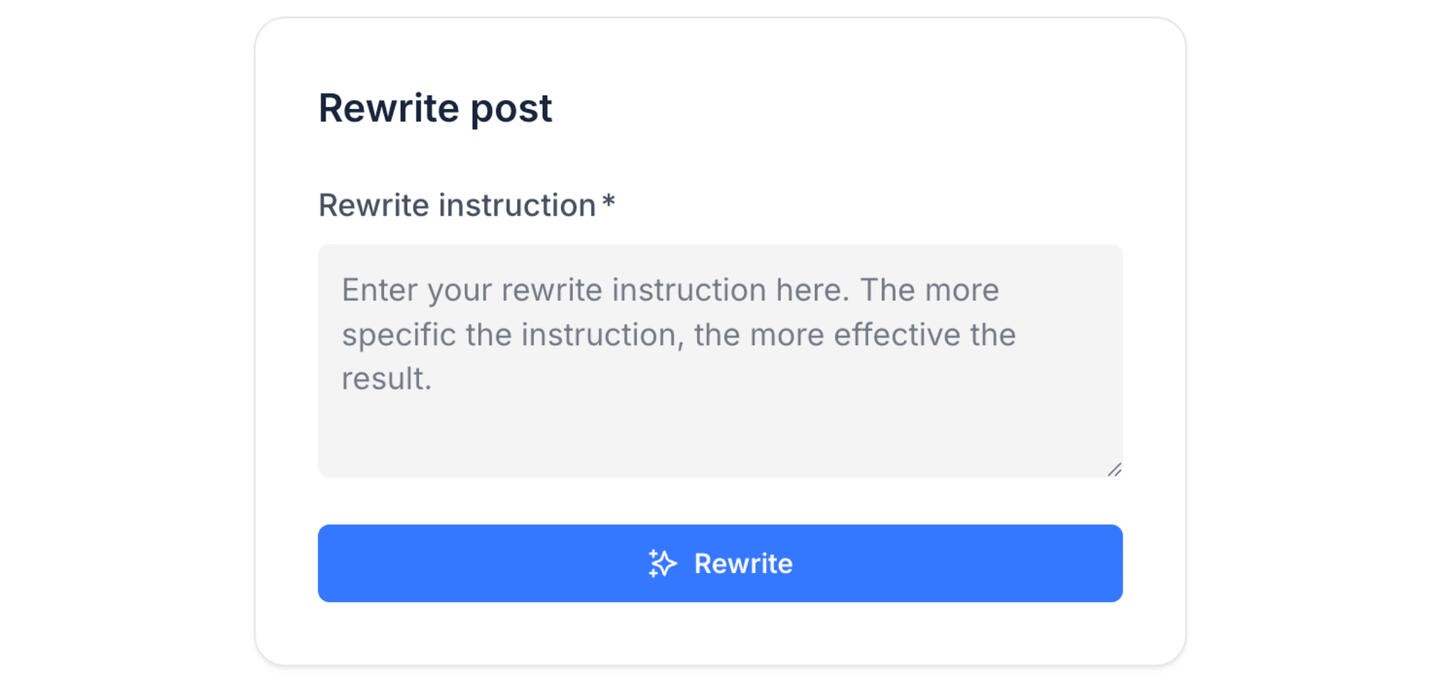Click the textarea resize handle icon

pyautogui.click(x=1114, y=469)
